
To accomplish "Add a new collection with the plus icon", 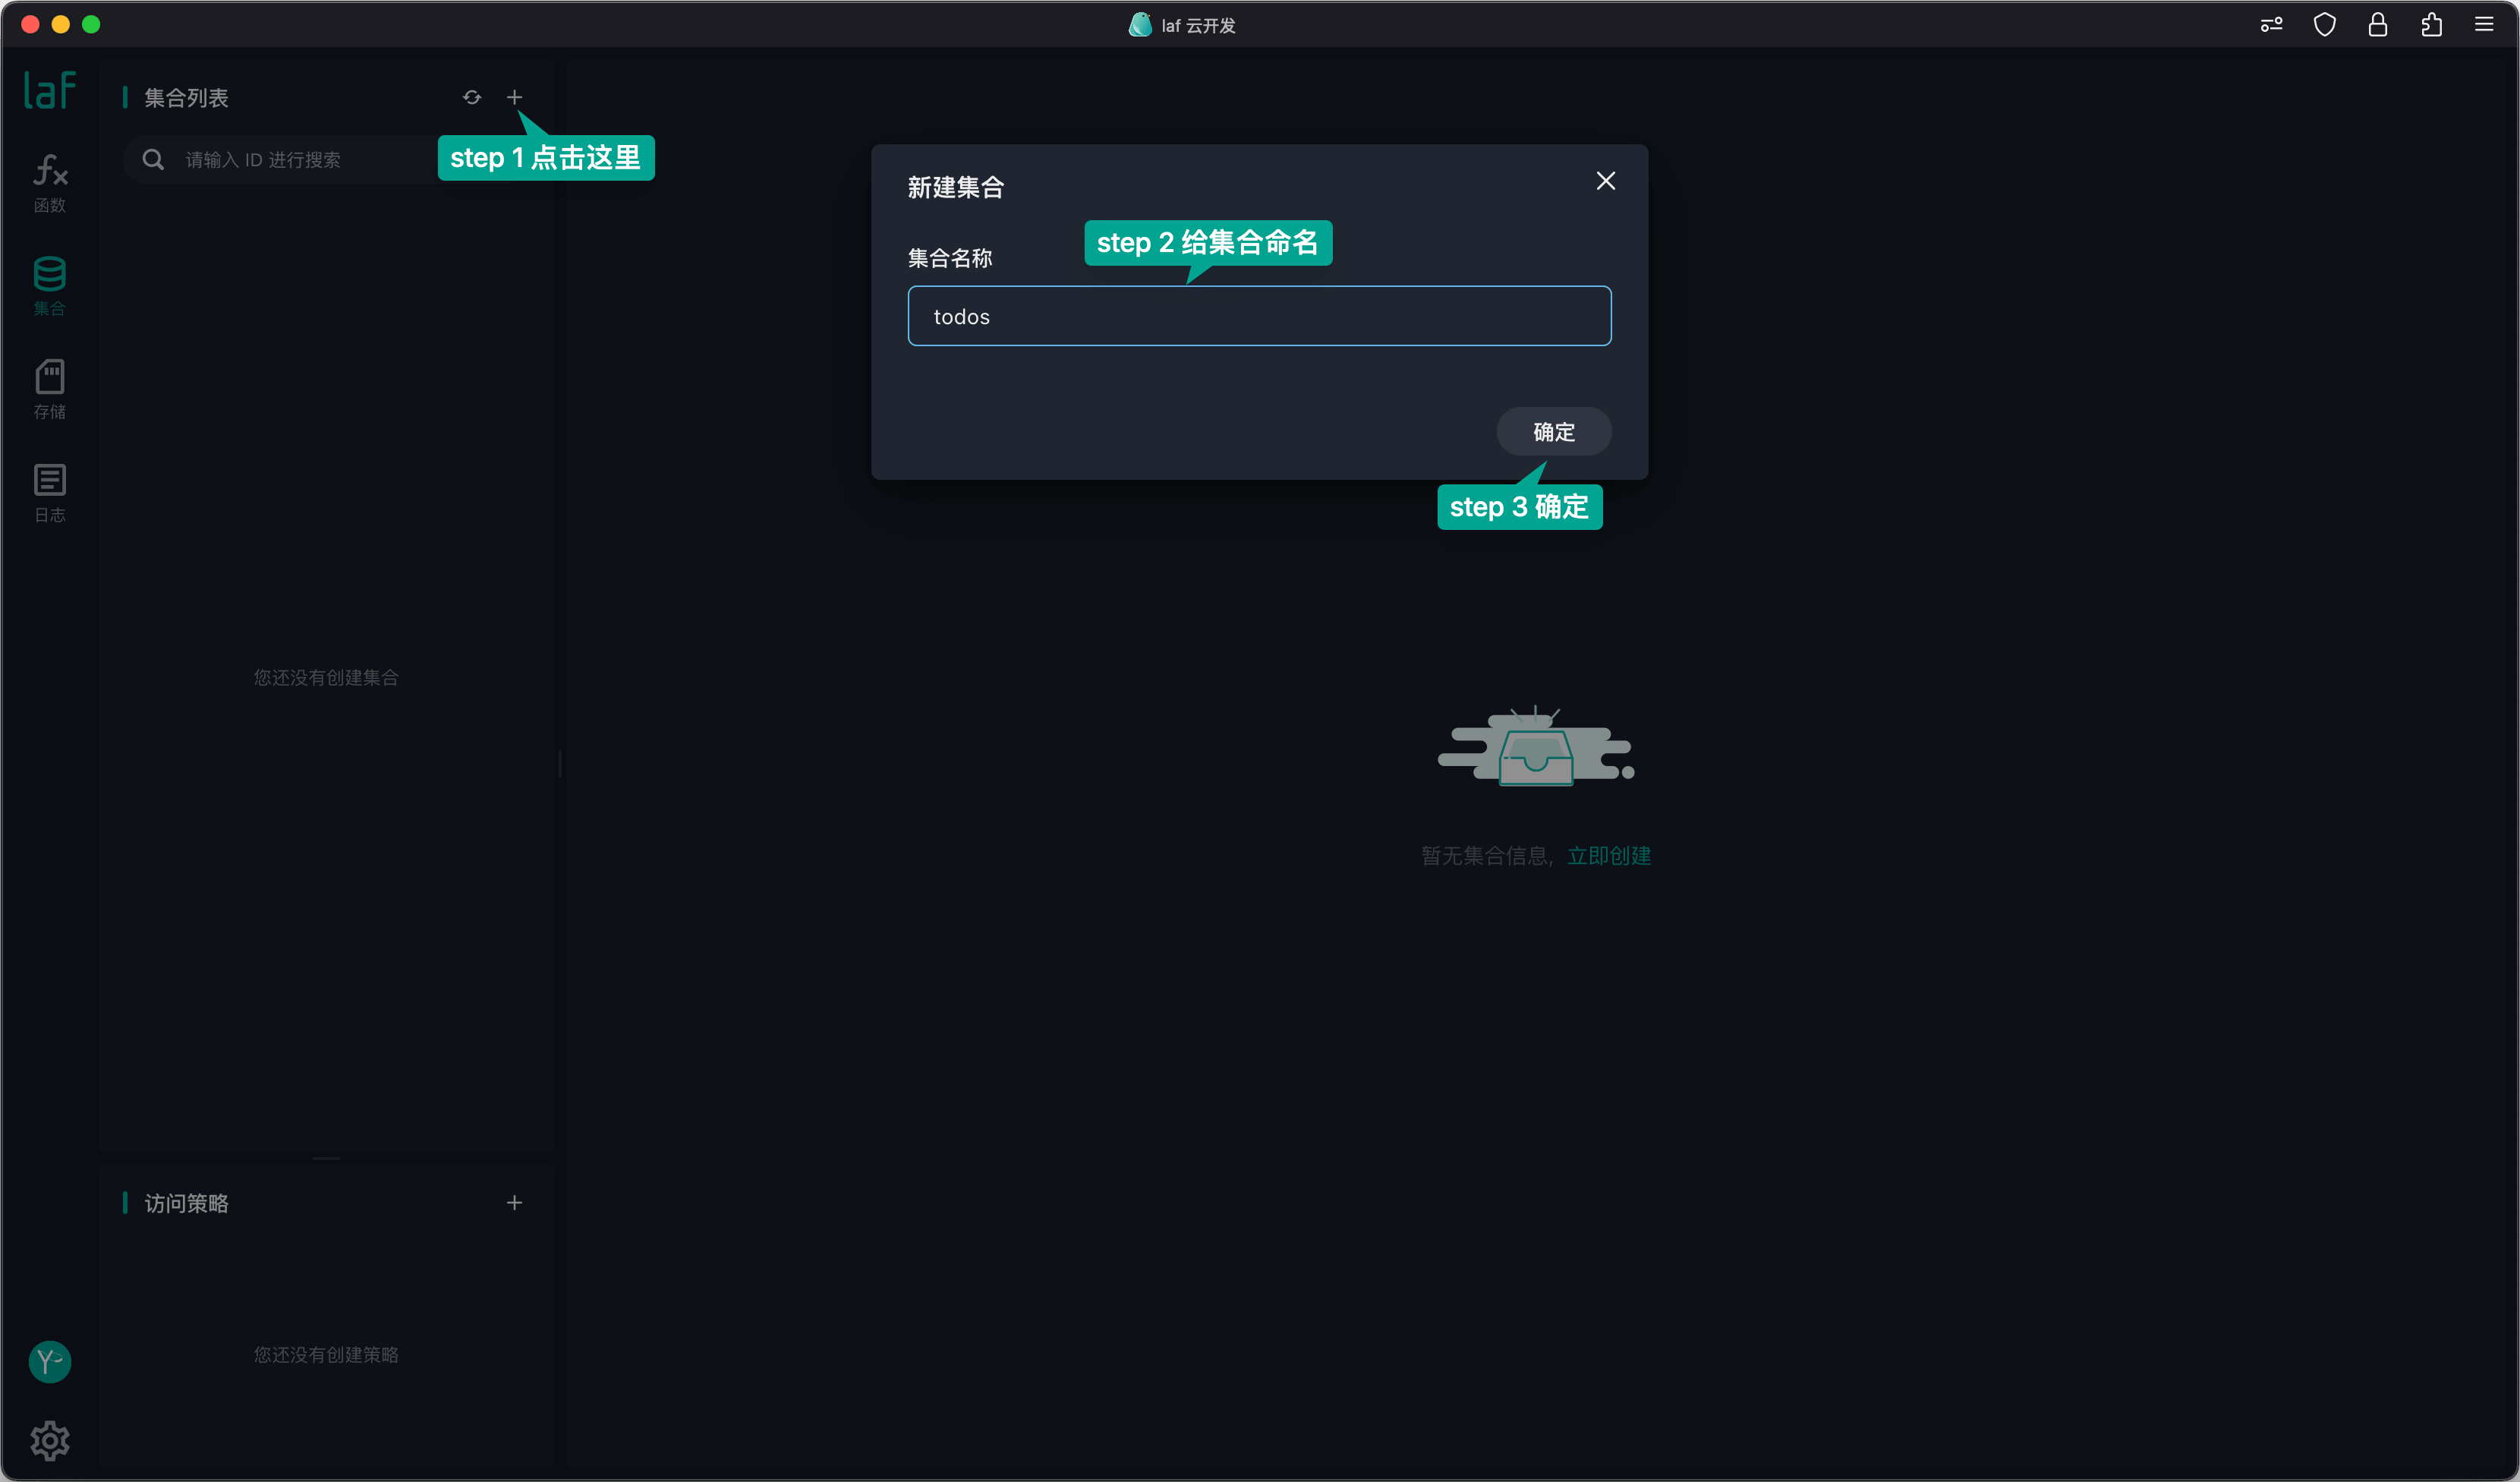I will pyautogui.click(x=514, y=97).
